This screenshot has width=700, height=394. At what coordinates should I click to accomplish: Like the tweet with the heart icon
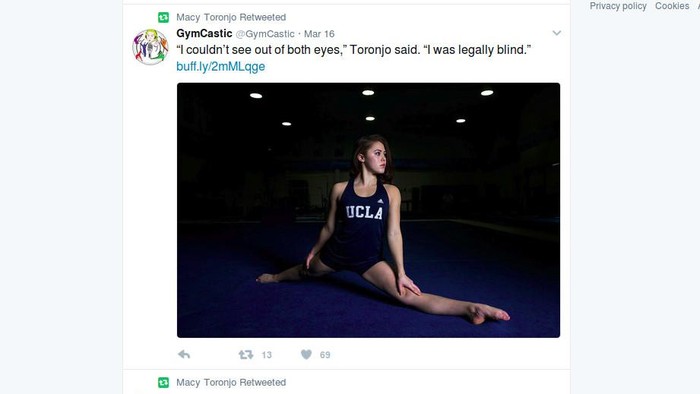coord(306,355)
